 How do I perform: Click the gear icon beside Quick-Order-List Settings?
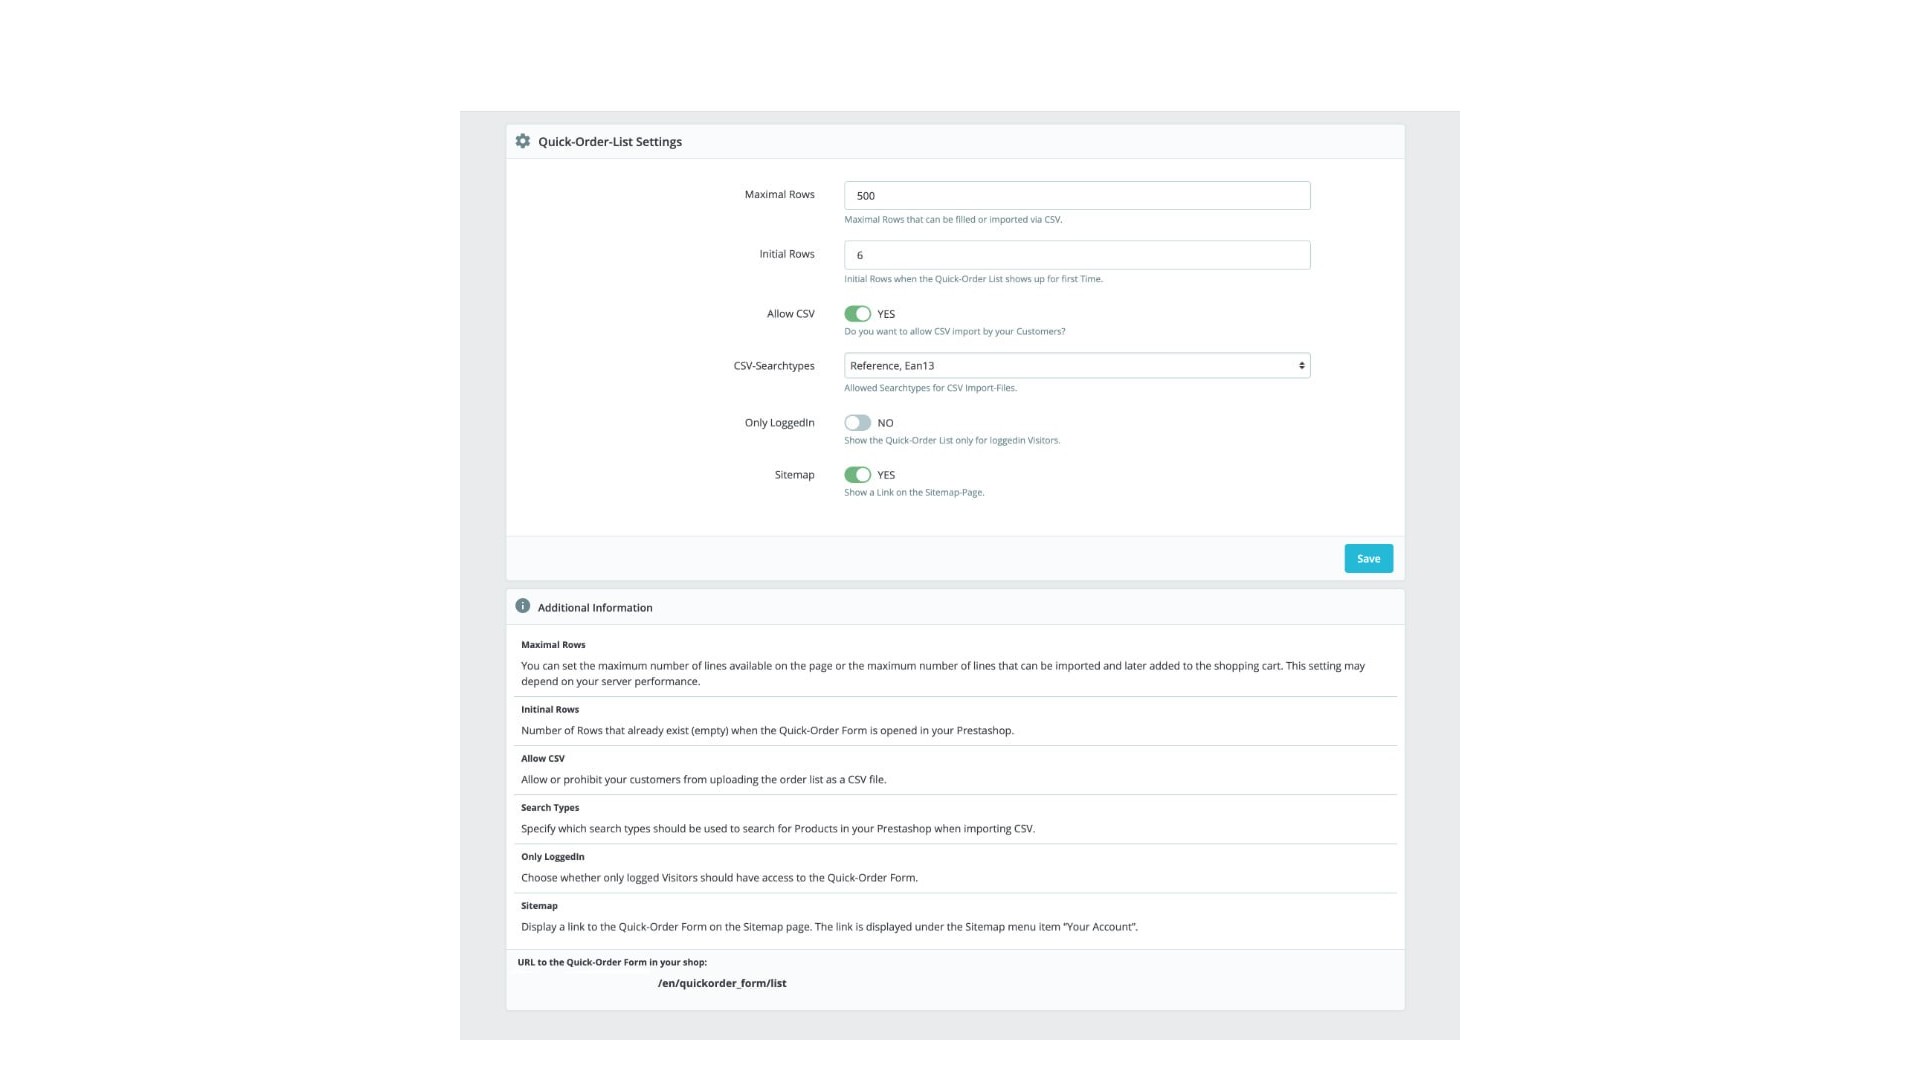click(522, 141)
